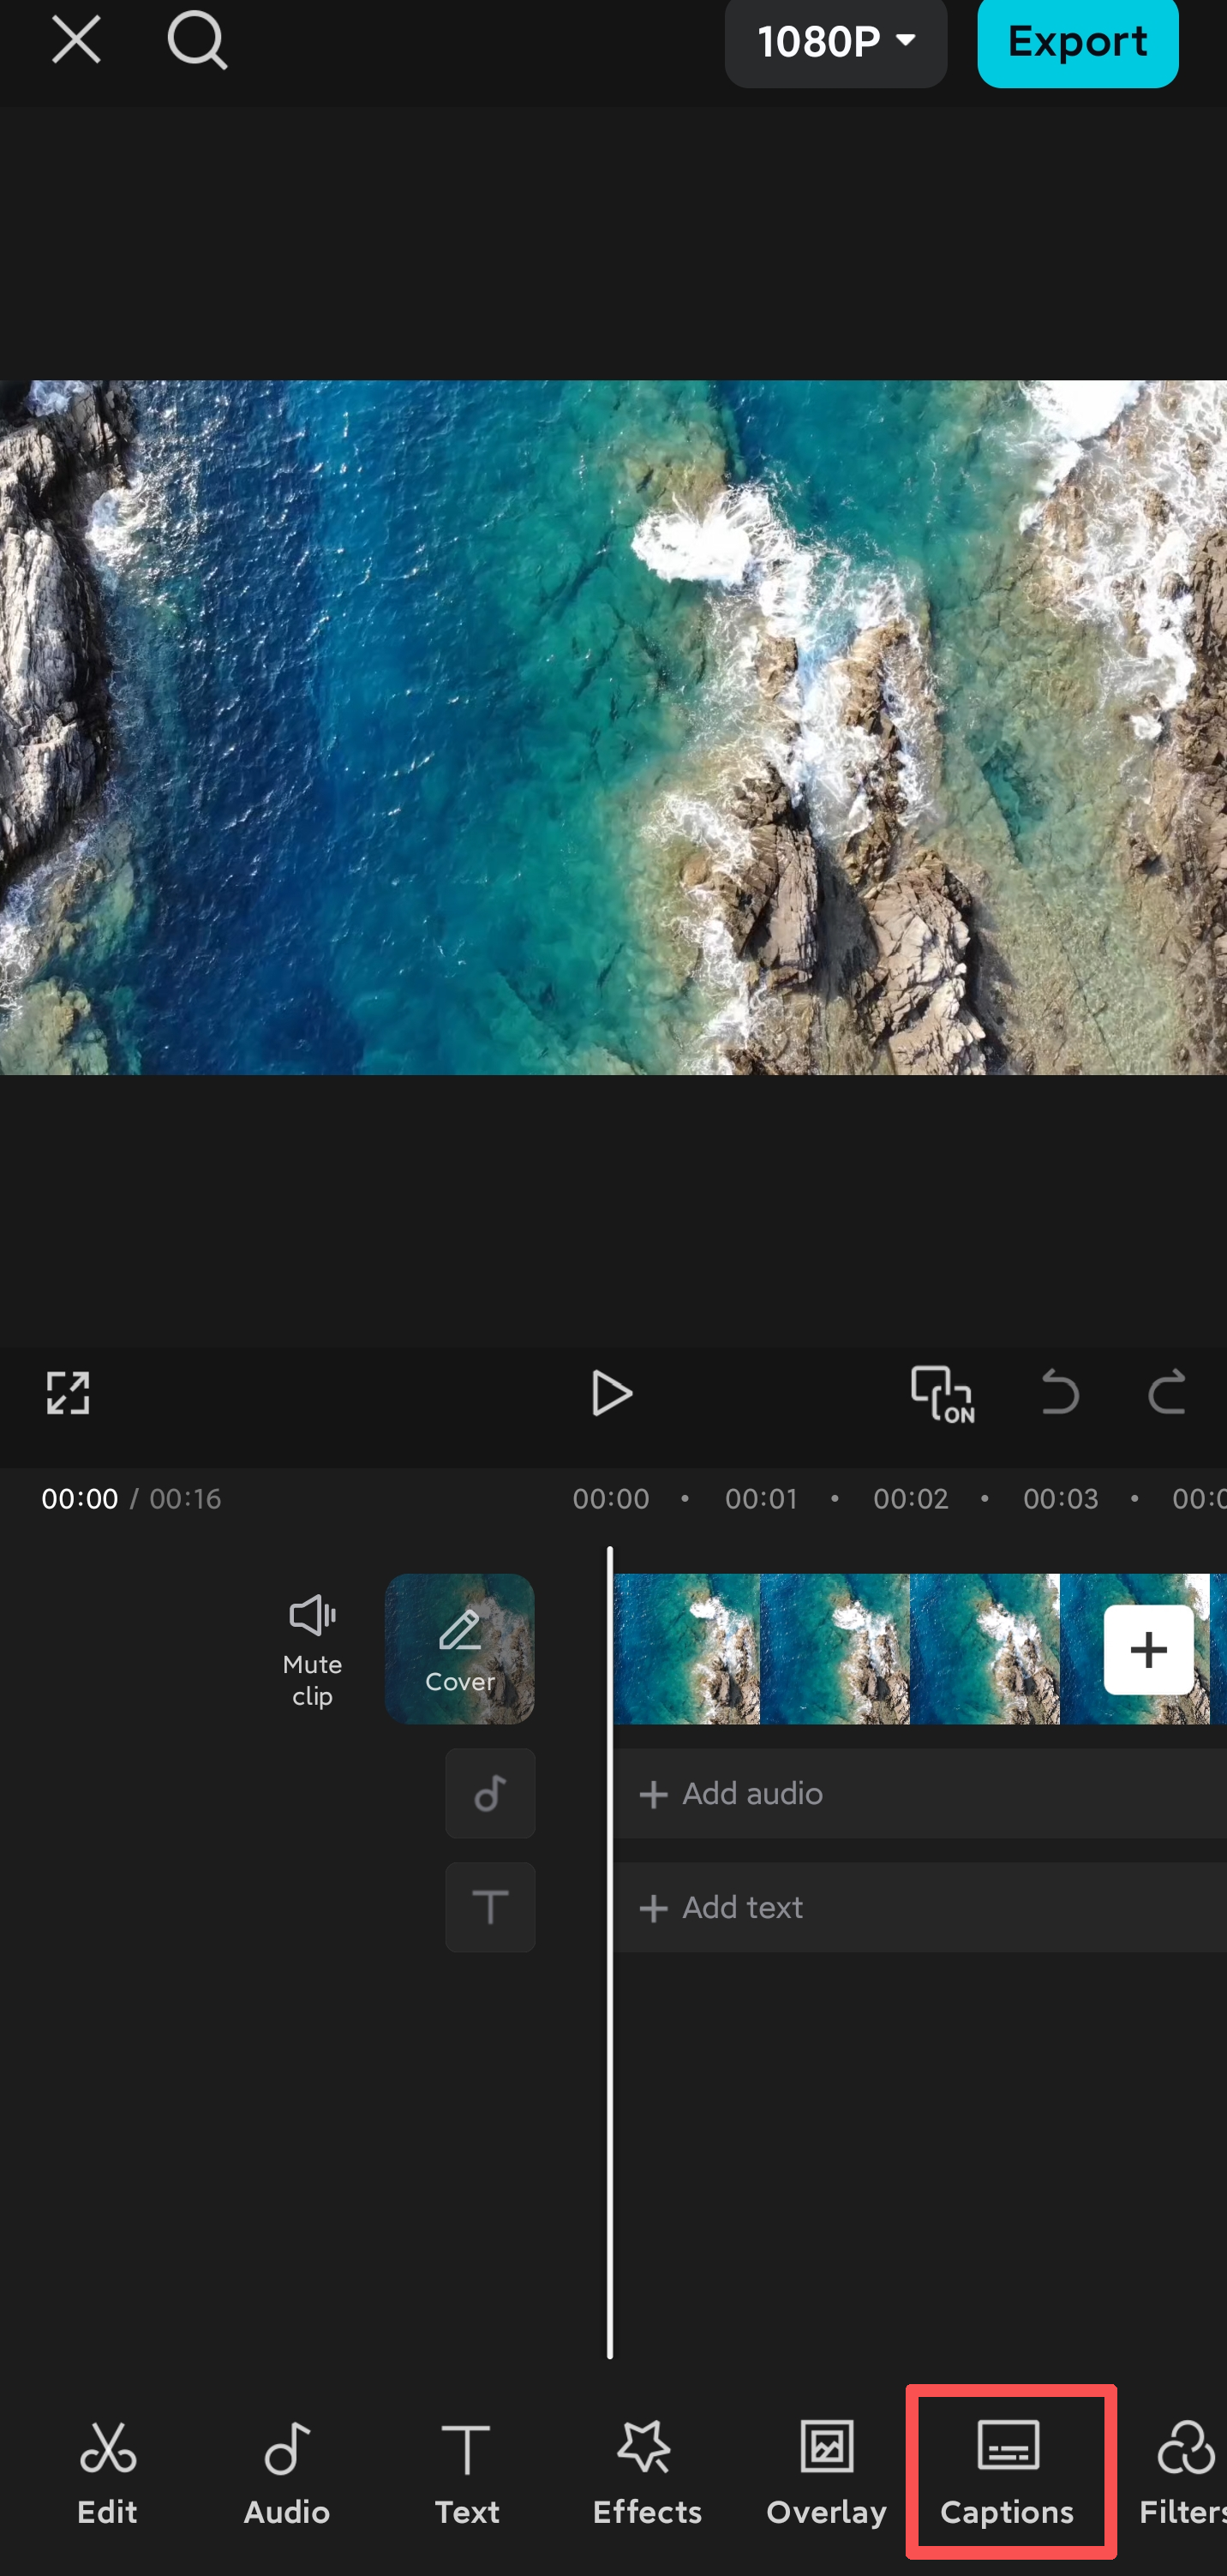Open the search magnifier icon
Viewport: 1227px width, 2576px height.
click(197, 41)
